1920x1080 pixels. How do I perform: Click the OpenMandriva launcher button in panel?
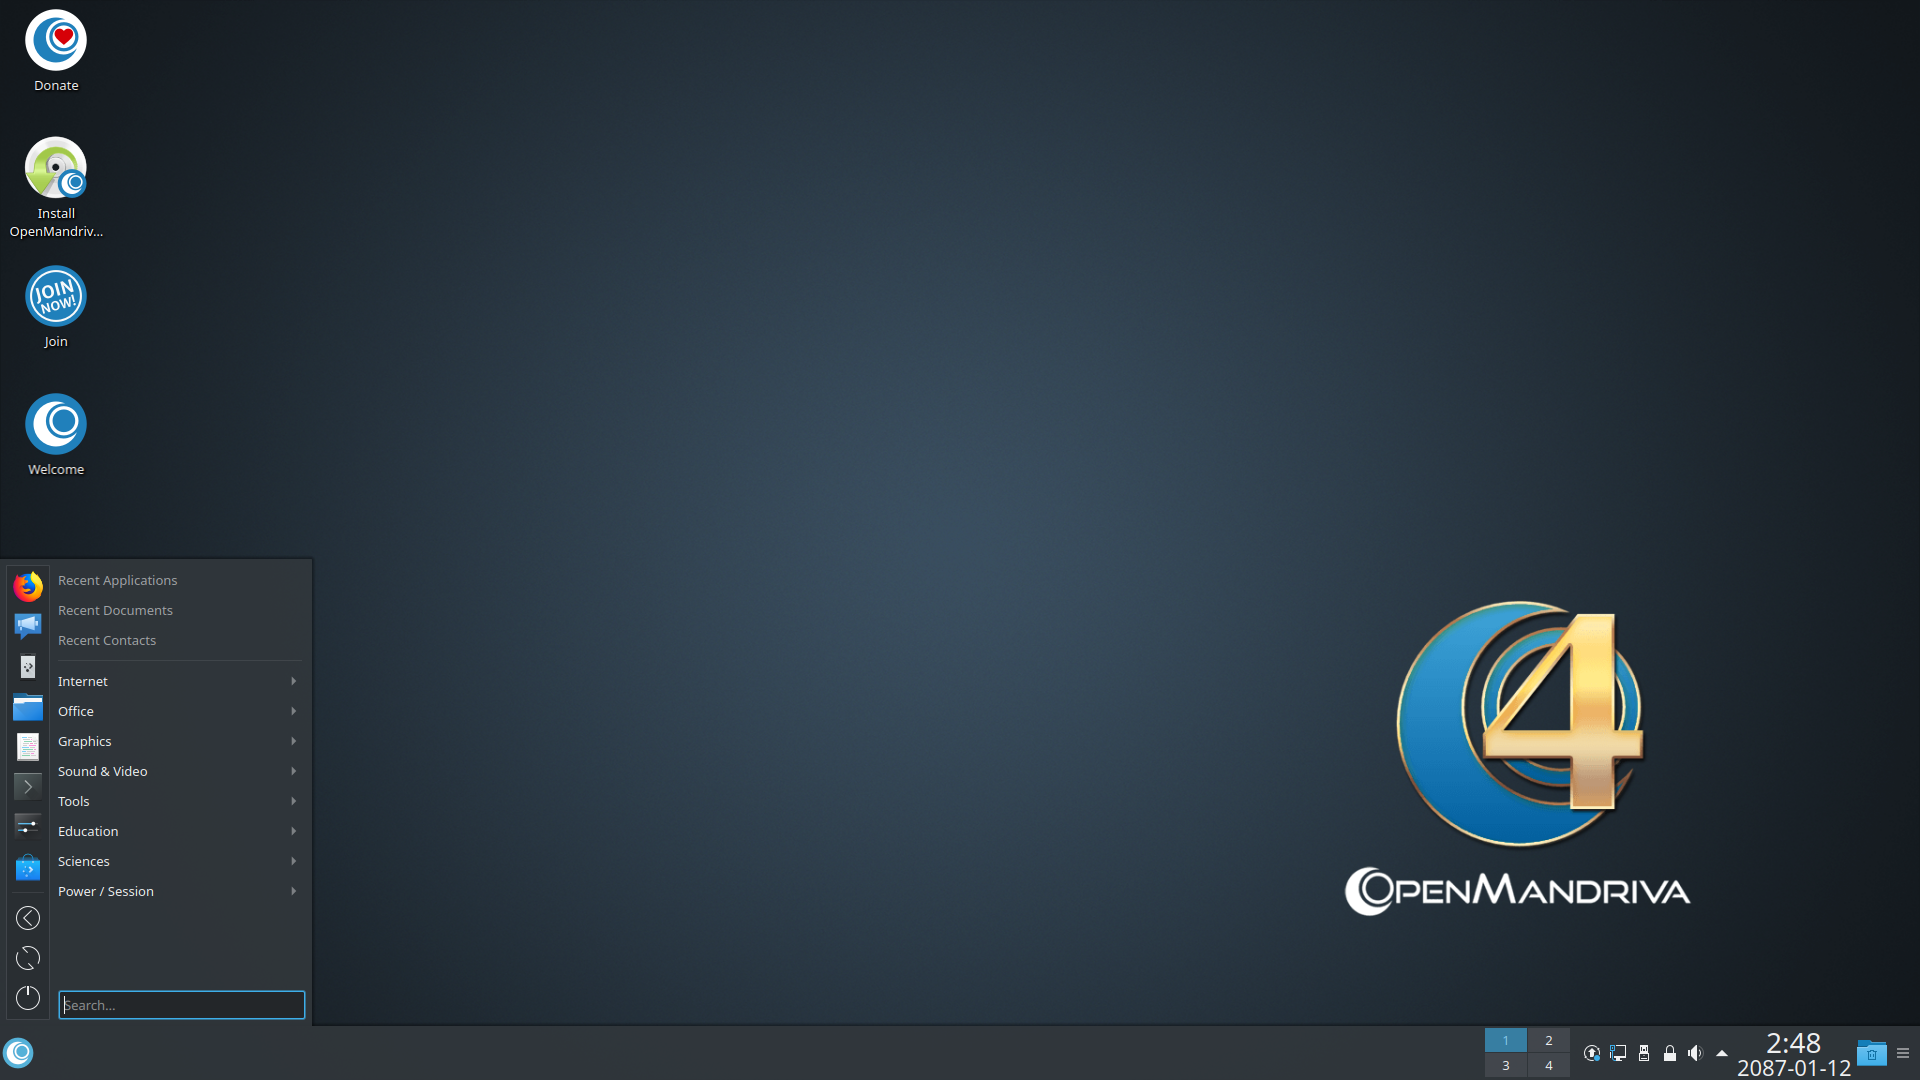(19, 1053)
